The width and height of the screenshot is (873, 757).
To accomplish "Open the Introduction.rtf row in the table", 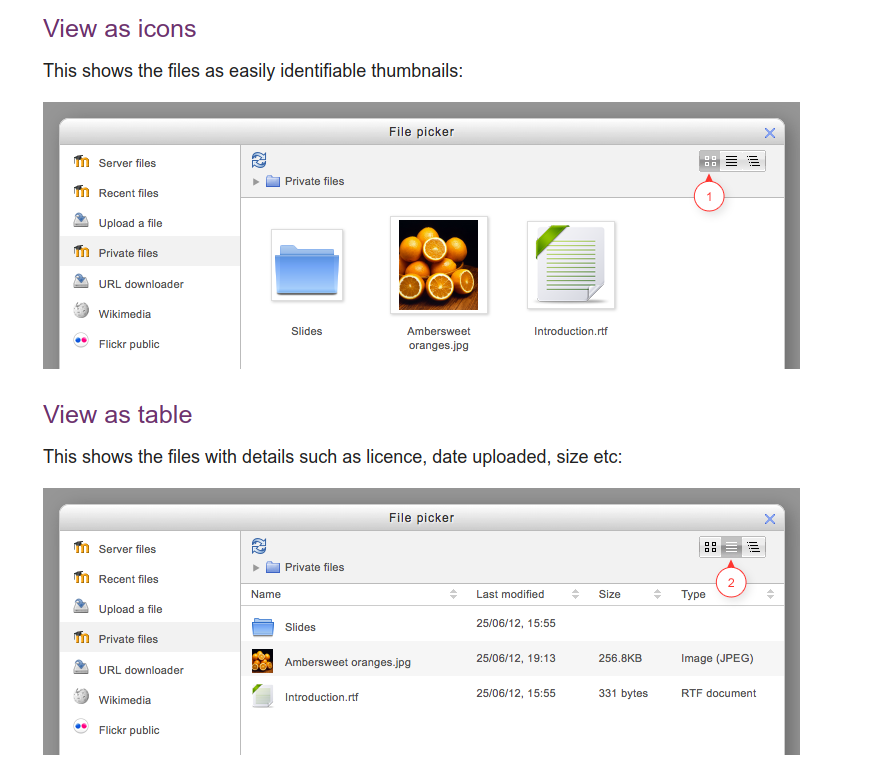I will (x=321, y=697).
